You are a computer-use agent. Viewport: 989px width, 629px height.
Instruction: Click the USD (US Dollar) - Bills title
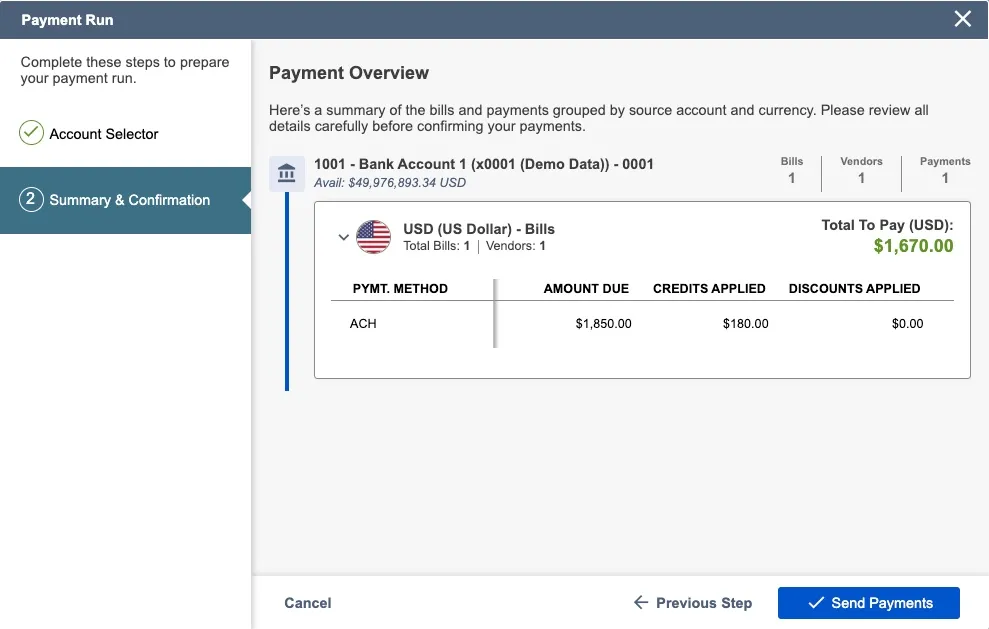pyautogui.click(x=479, y=229)
